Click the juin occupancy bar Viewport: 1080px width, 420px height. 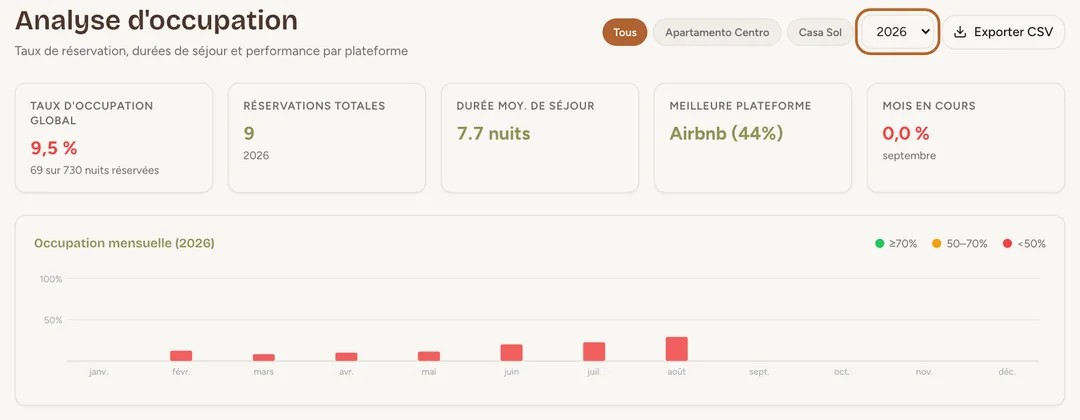(x=511, y=353)
